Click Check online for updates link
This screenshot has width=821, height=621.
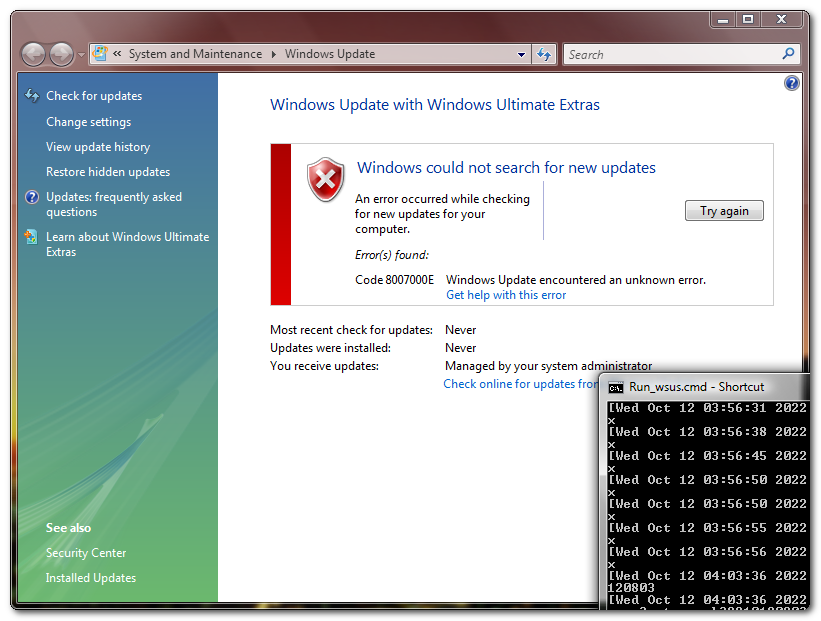coord(521,384)
